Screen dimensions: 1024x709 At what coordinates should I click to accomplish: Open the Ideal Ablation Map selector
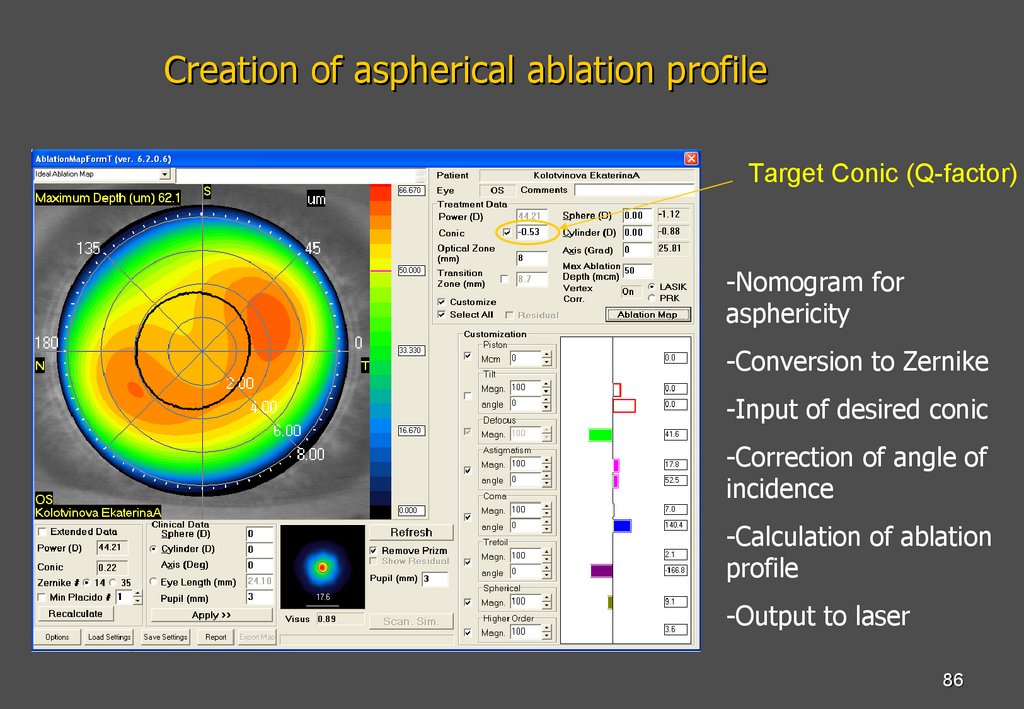tap(165, 174)
